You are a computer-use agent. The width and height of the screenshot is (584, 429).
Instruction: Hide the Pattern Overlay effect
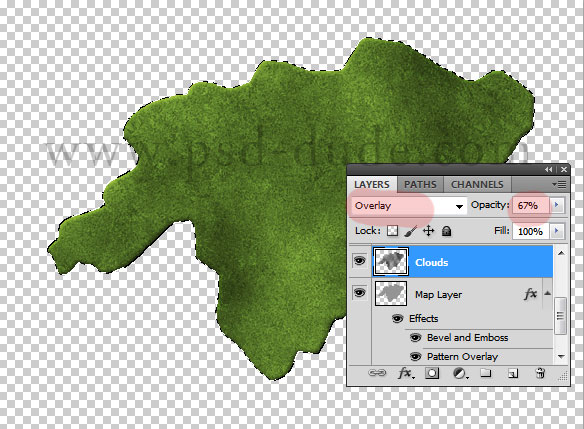415,356
